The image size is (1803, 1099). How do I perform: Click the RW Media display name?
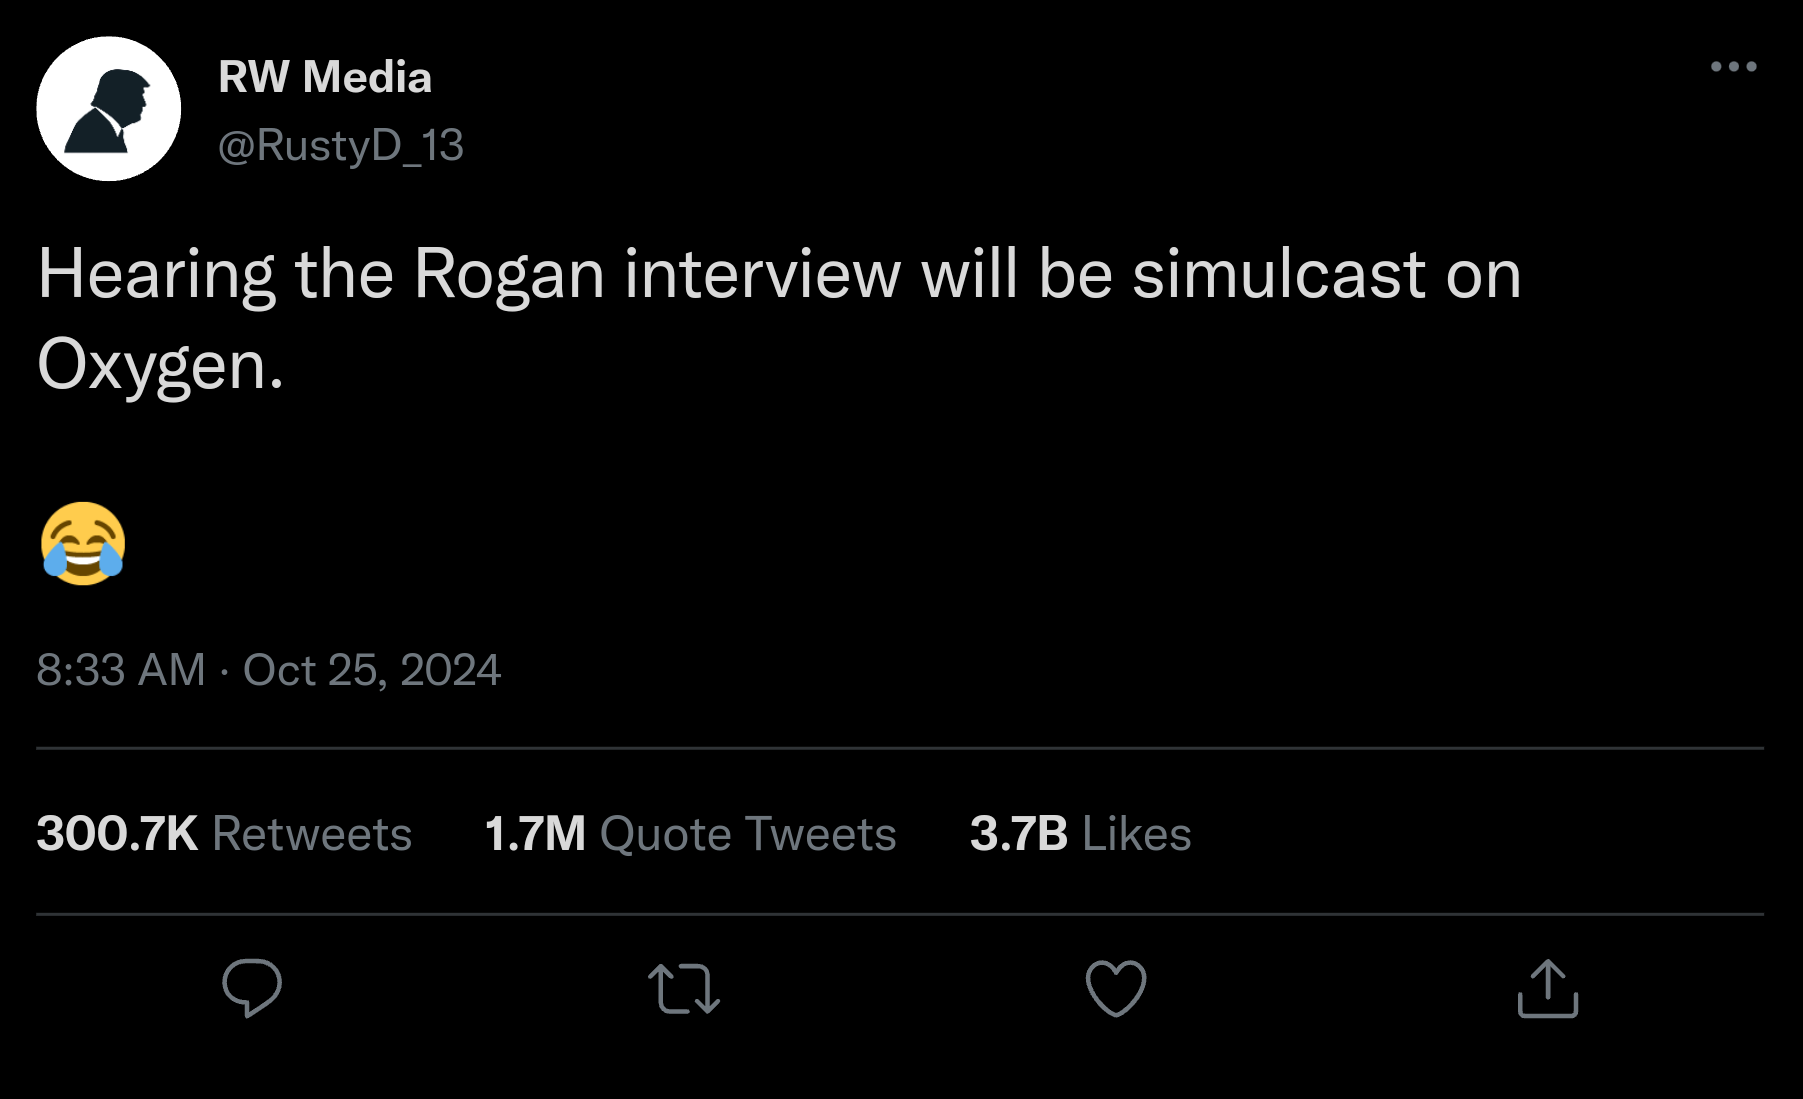pyautogui.click(x=325, y=77)
